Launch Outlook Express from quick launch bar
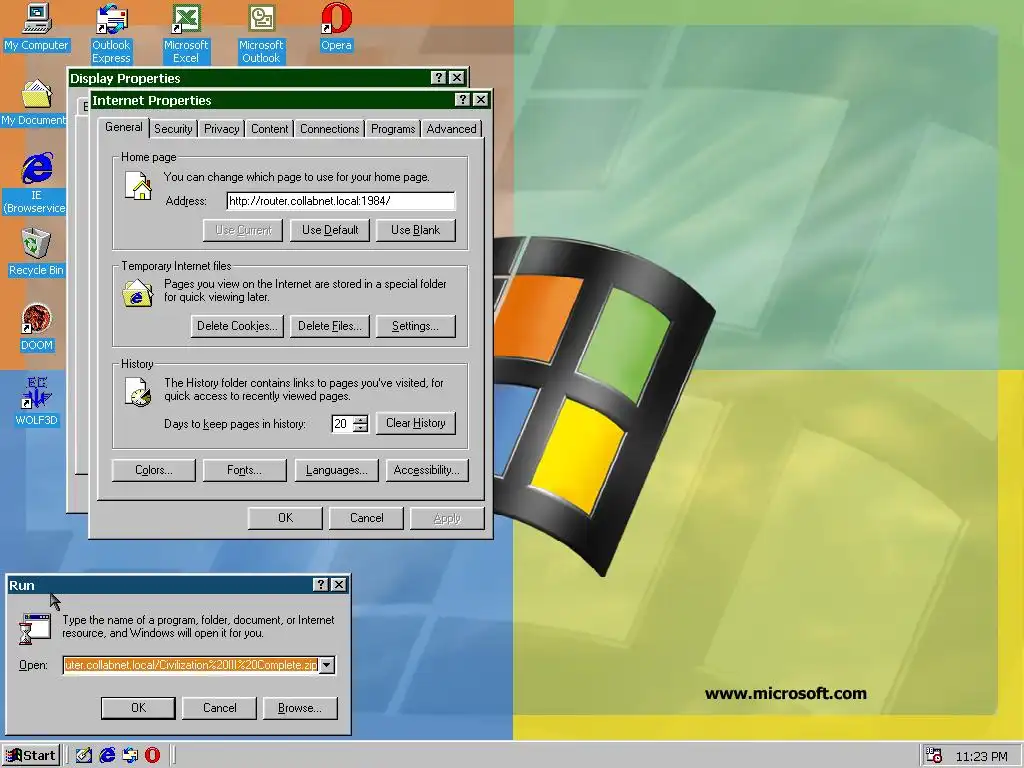The image size is (1024, 768). click(130, 755)
